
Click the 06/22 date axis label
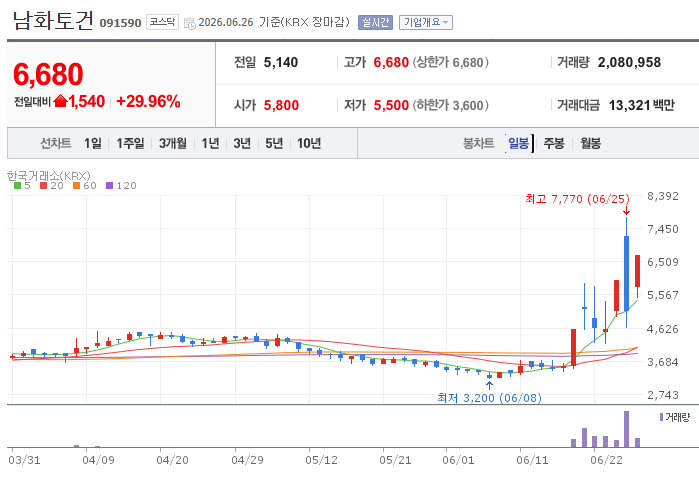pos(606,460)
